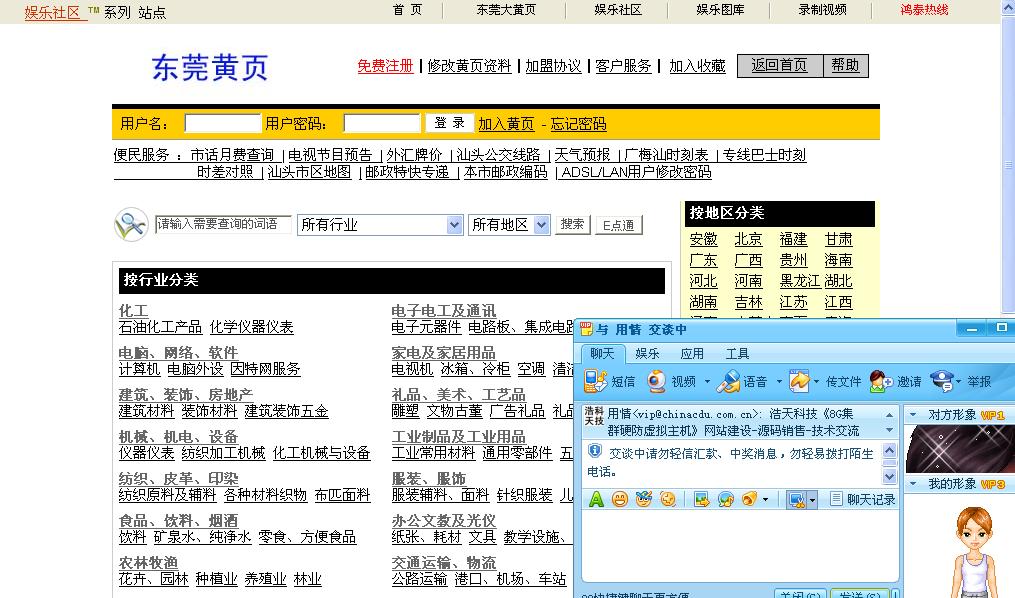Collapse the 我的形象 panel
1015x598 pixels.
[x=913, y=483]
